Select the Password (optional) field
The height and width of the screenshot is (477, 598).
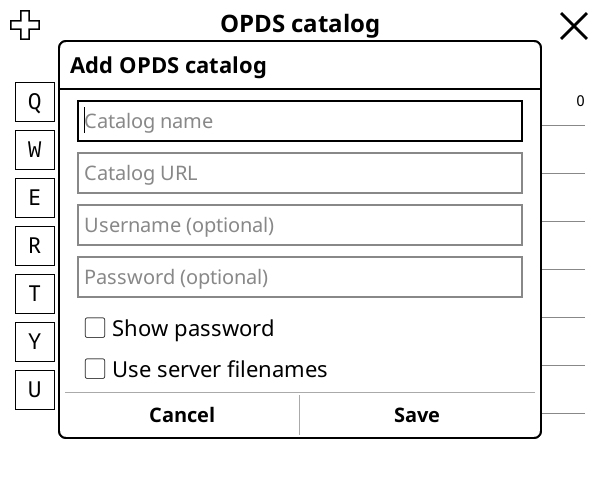coord(300,277)
